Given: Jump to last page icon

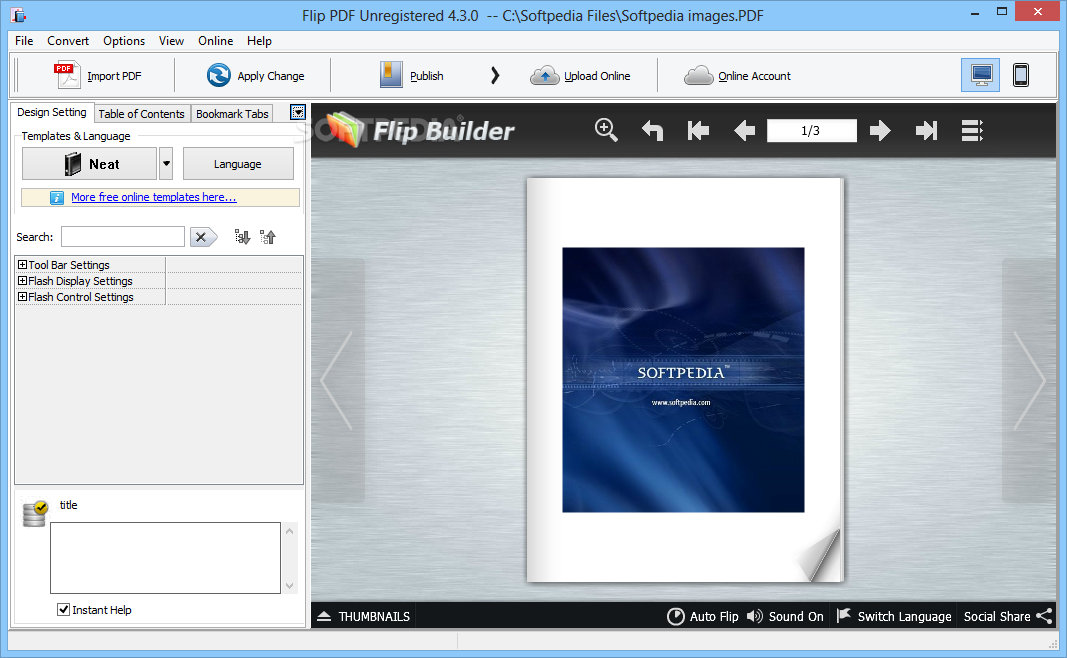Looking at the screenshot, I should tap(926, 130).
